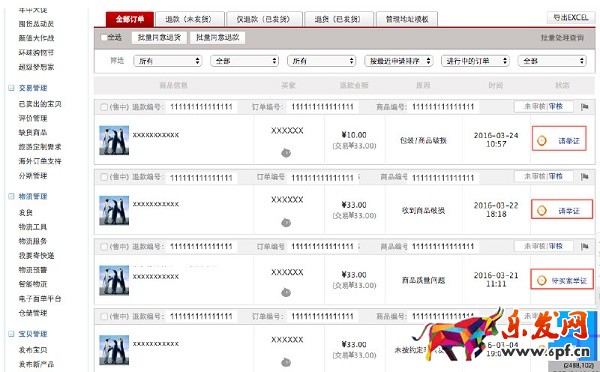600x372 pixels.
Task: Open 物流工具 in the sidebar
Action: (x=33, y=227)
